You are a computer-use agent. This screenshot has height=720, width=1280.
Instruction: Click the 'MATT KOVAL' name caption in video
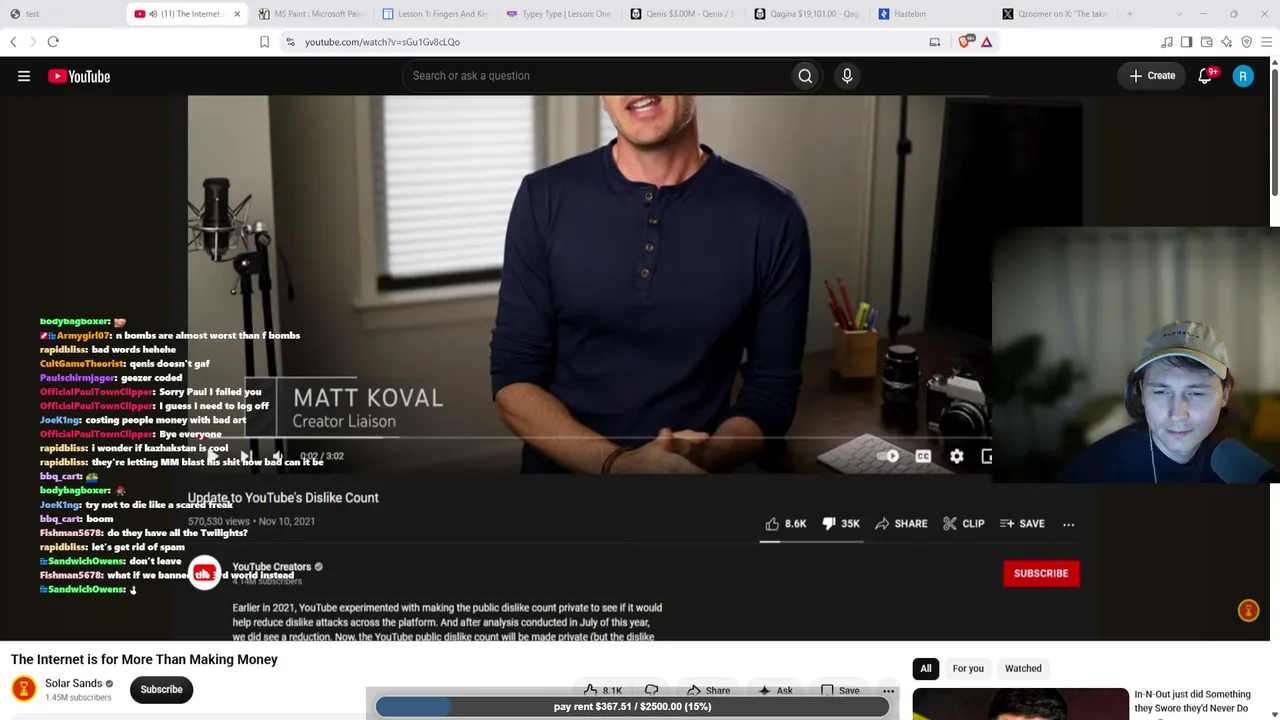click(368, 398)
